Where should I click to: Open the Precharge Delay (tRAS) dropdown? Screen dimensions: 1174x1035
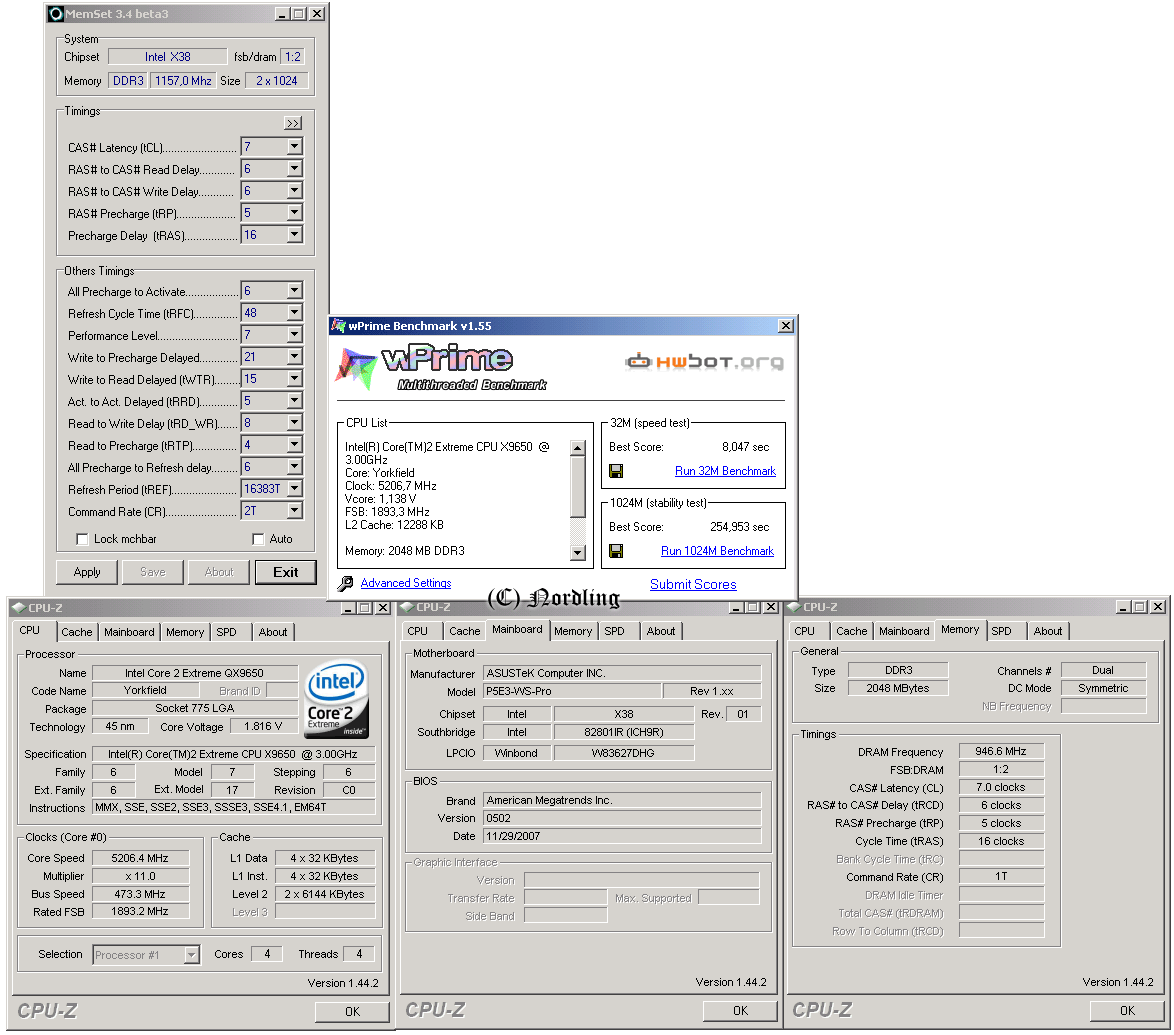[x=294, y=234]
